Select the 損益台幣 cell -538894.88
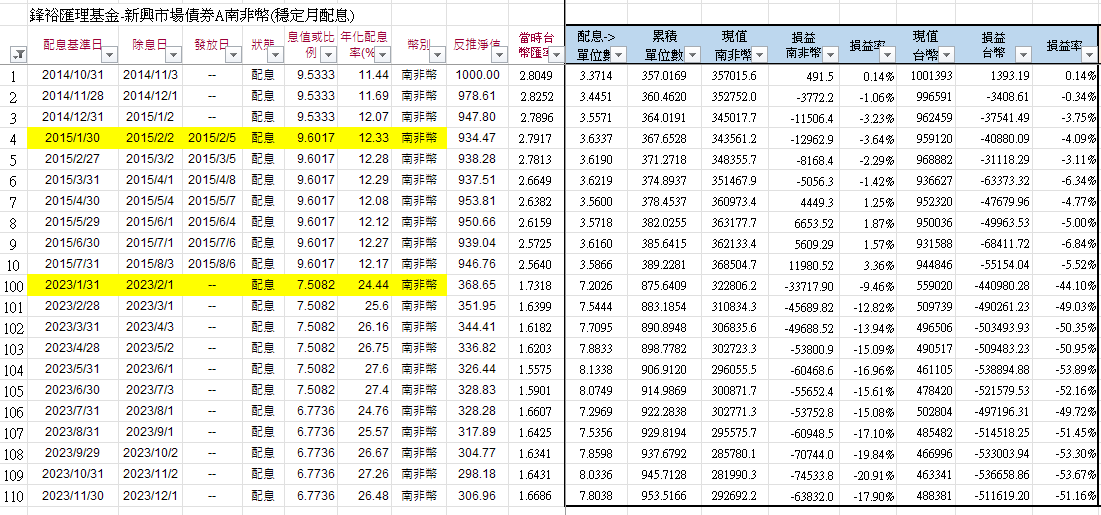Viewport: 1101px width, 515px height. pos(994,369)
